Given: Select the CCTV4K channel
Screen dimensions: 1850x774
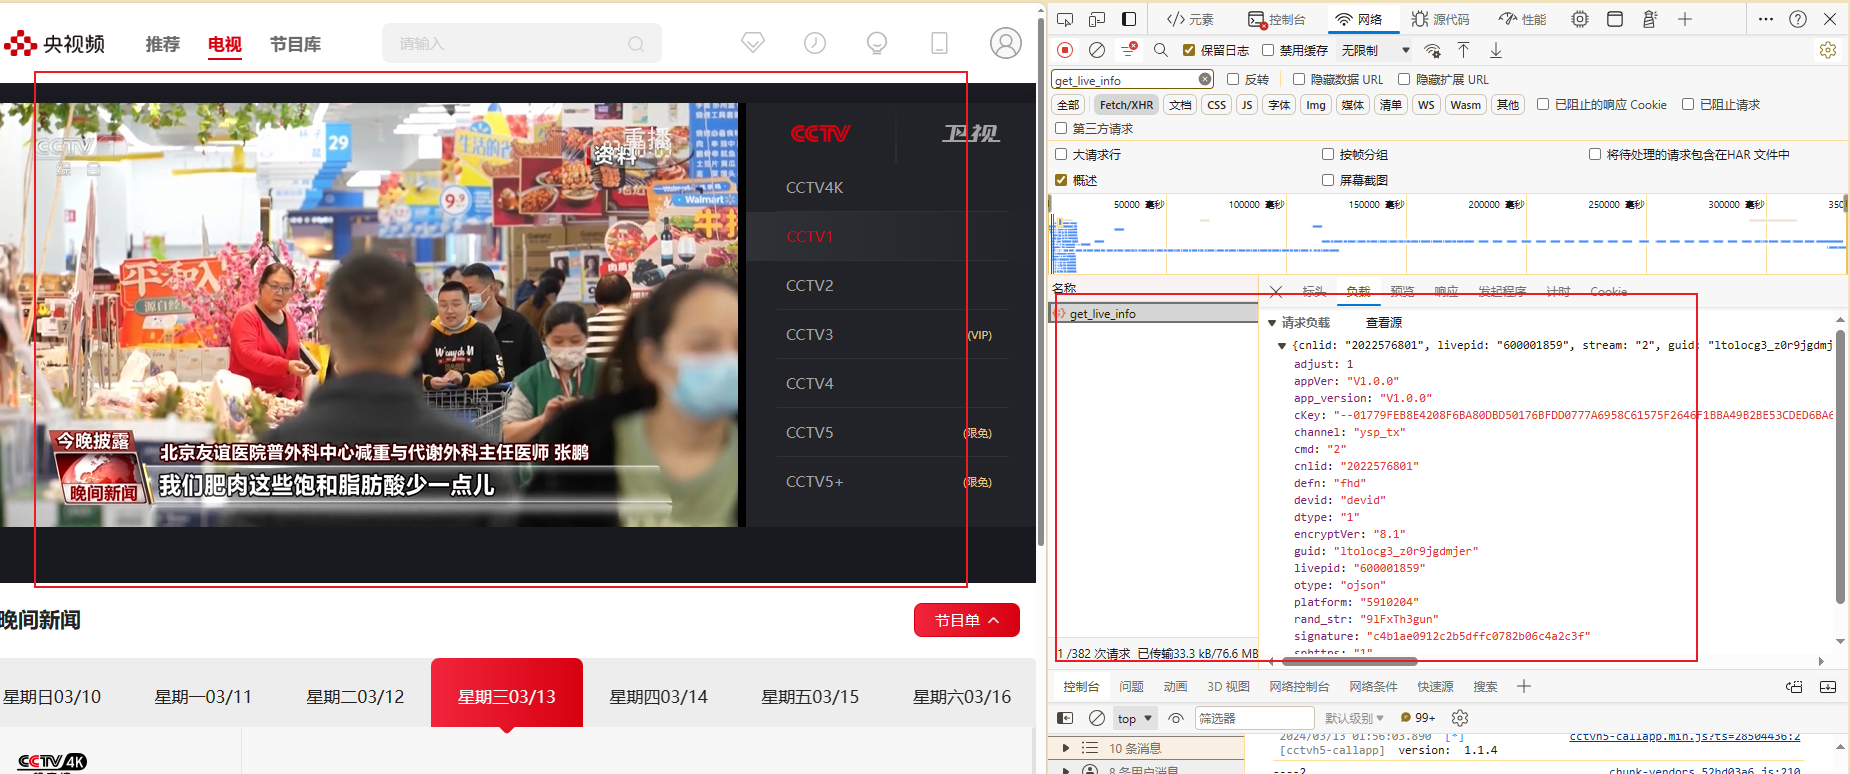Looking at the screenshot, I should coord(815,188).
